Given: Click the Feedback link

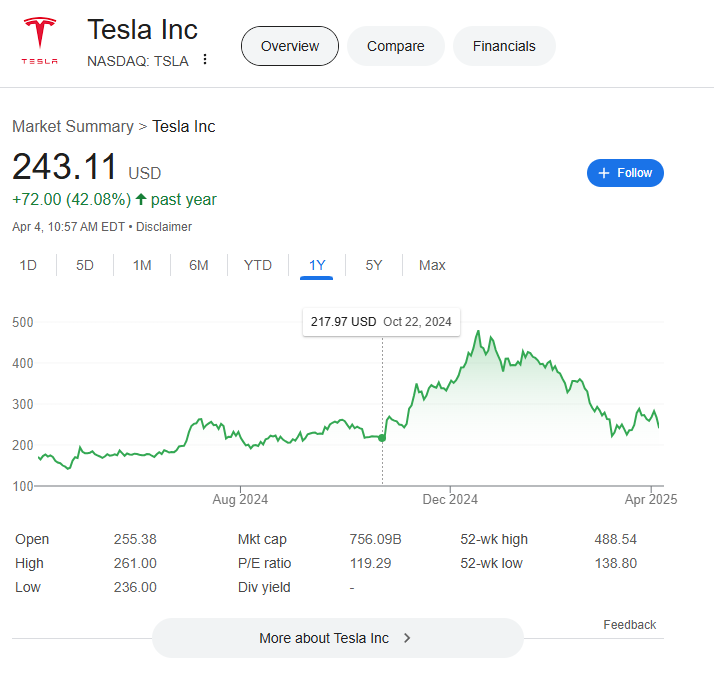Looking at the screenshot, I should 629,625.
